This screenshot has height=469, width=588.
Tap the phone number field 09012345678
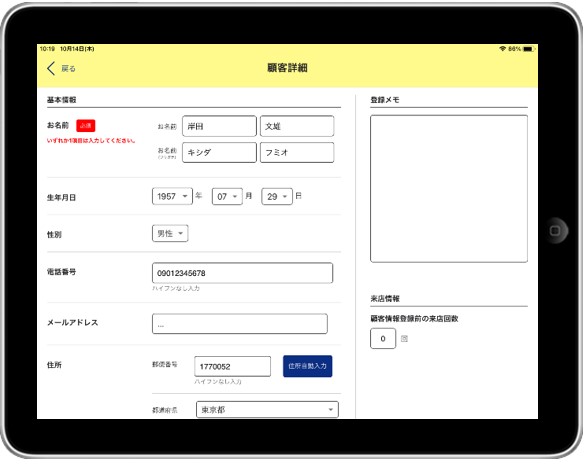click(x=242, y=273)
